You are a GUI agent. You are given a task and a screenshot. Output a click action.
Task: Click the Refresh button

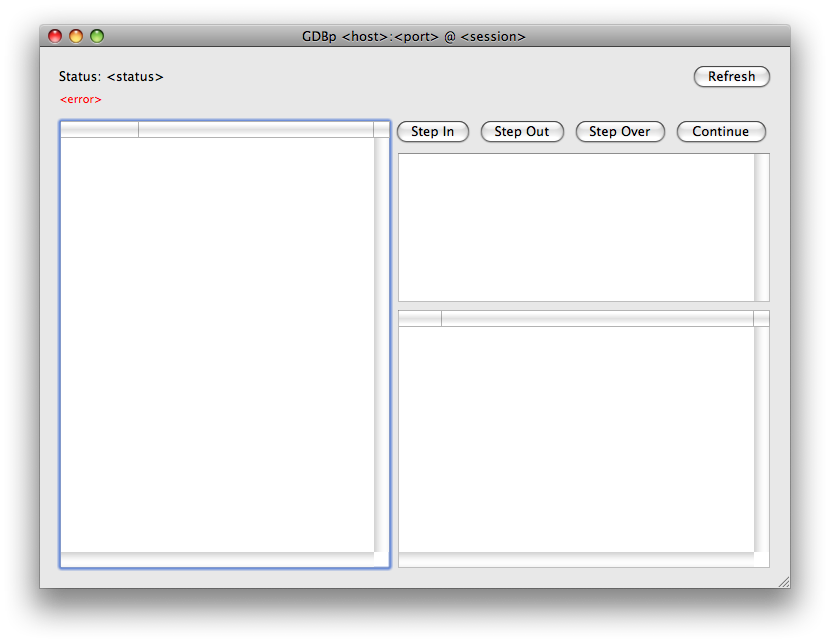pos(732,77)
